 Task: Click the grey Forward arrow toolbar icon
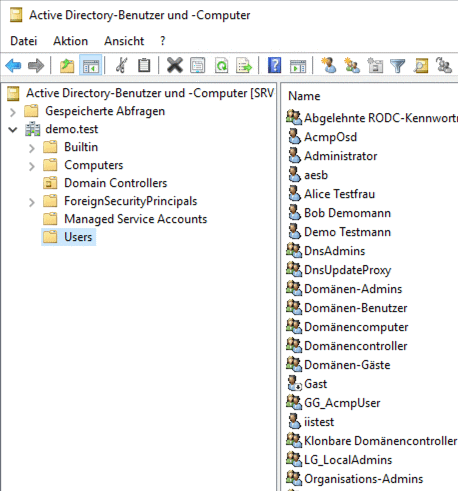point(36,65)
